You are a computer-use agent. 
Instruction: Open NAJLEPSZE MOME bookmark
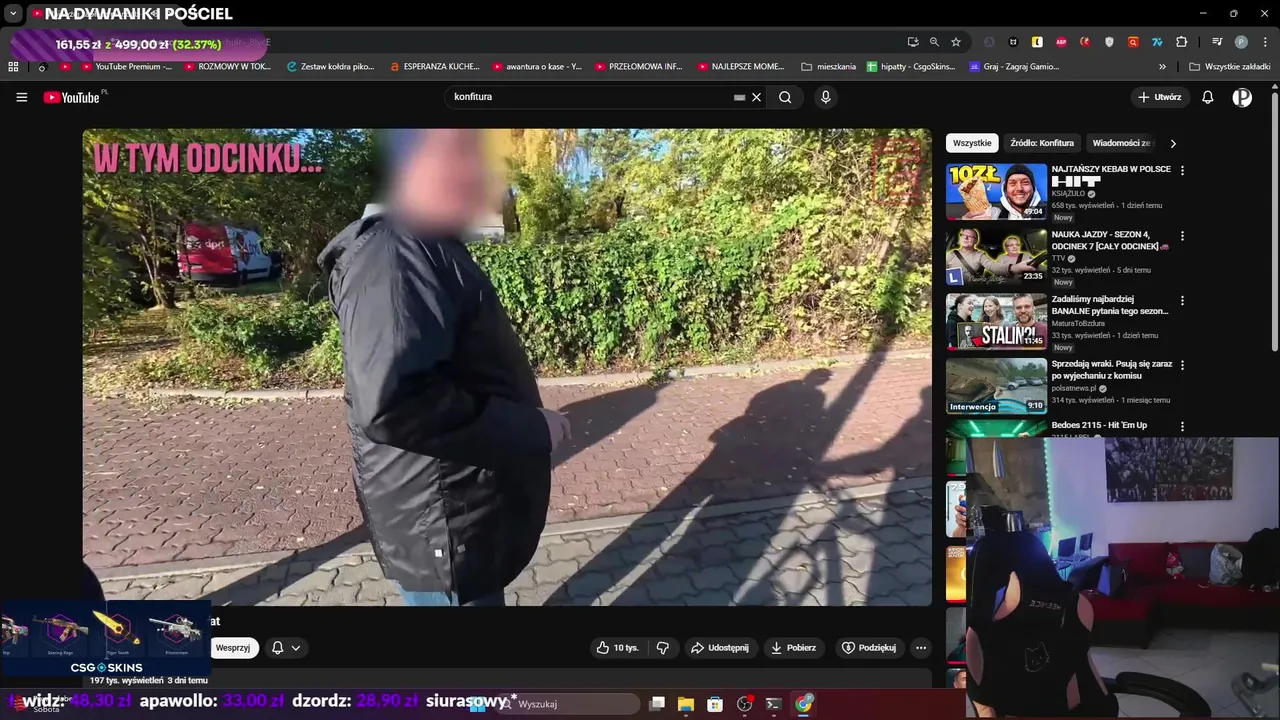click(x=741, y=67)
